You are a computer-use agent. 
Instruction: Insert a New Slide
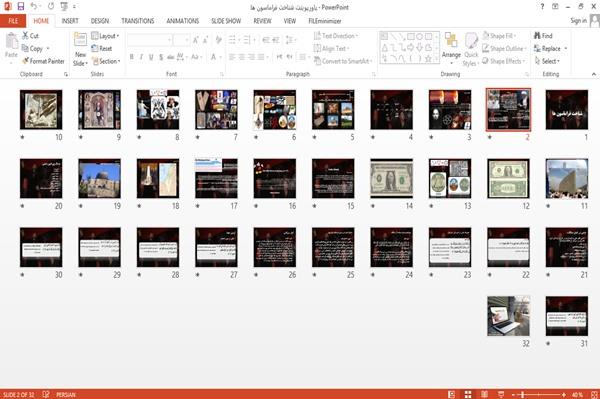80,49
